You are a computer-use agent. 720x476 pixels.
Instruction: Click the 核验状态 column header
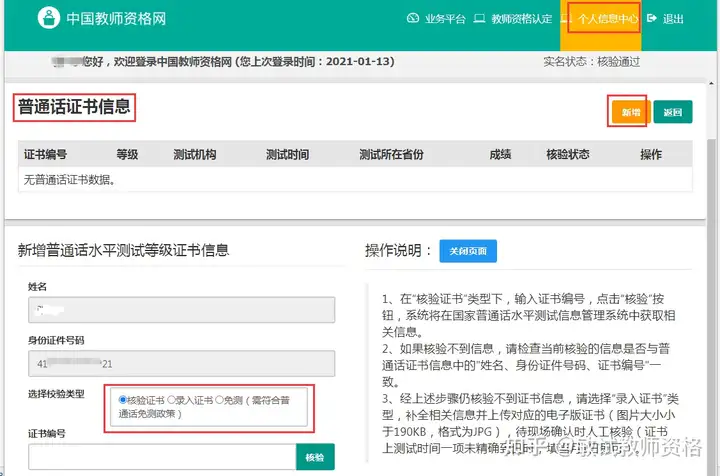pos(568,154)
